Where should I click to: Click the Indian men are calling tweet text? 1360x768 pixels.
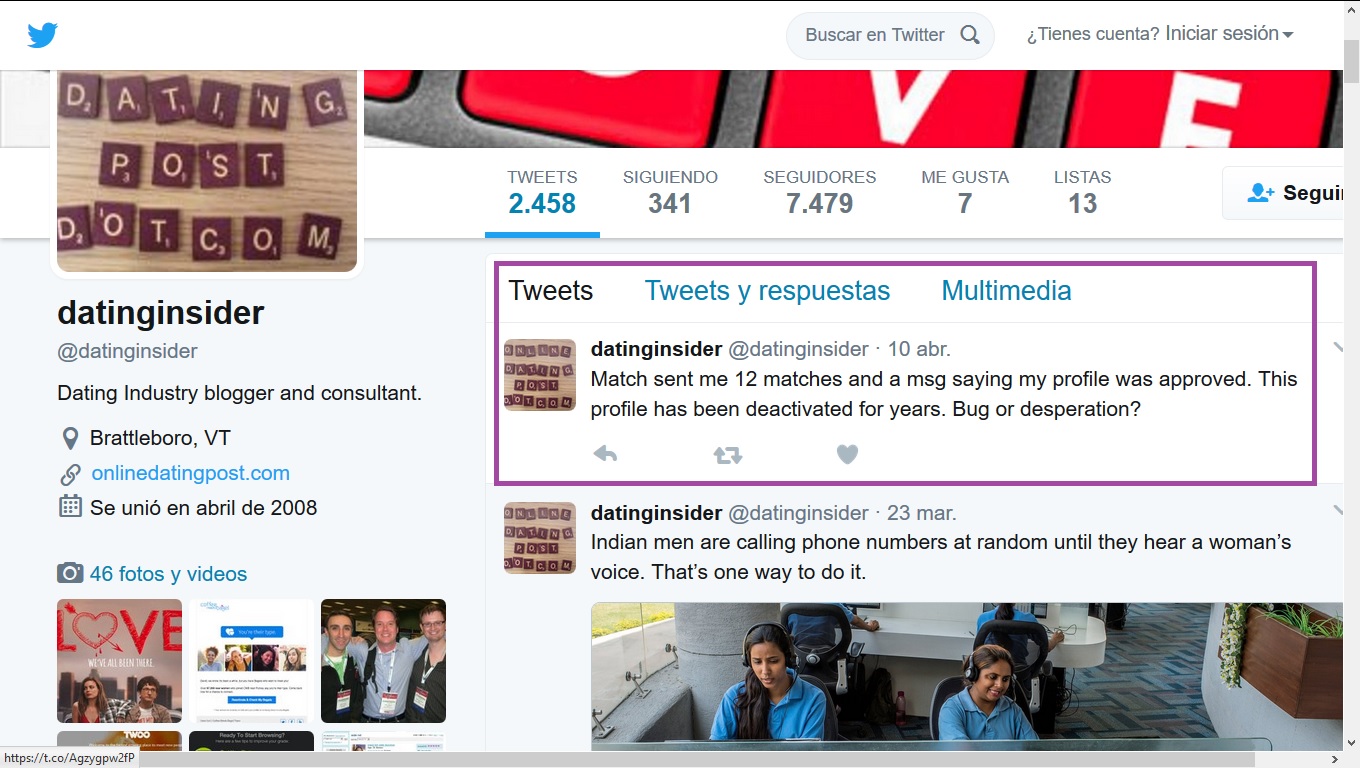941,557
